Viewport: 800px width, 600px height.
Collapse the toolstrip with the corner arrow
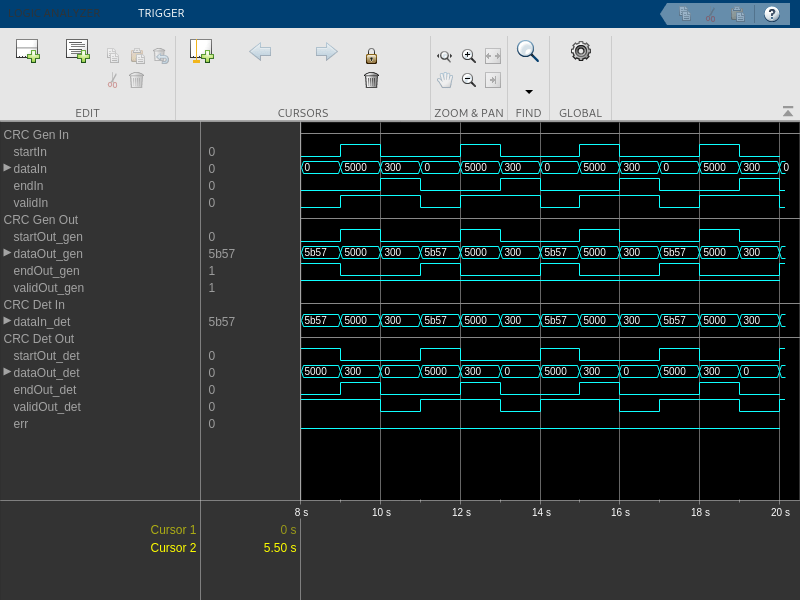[787, 112]
